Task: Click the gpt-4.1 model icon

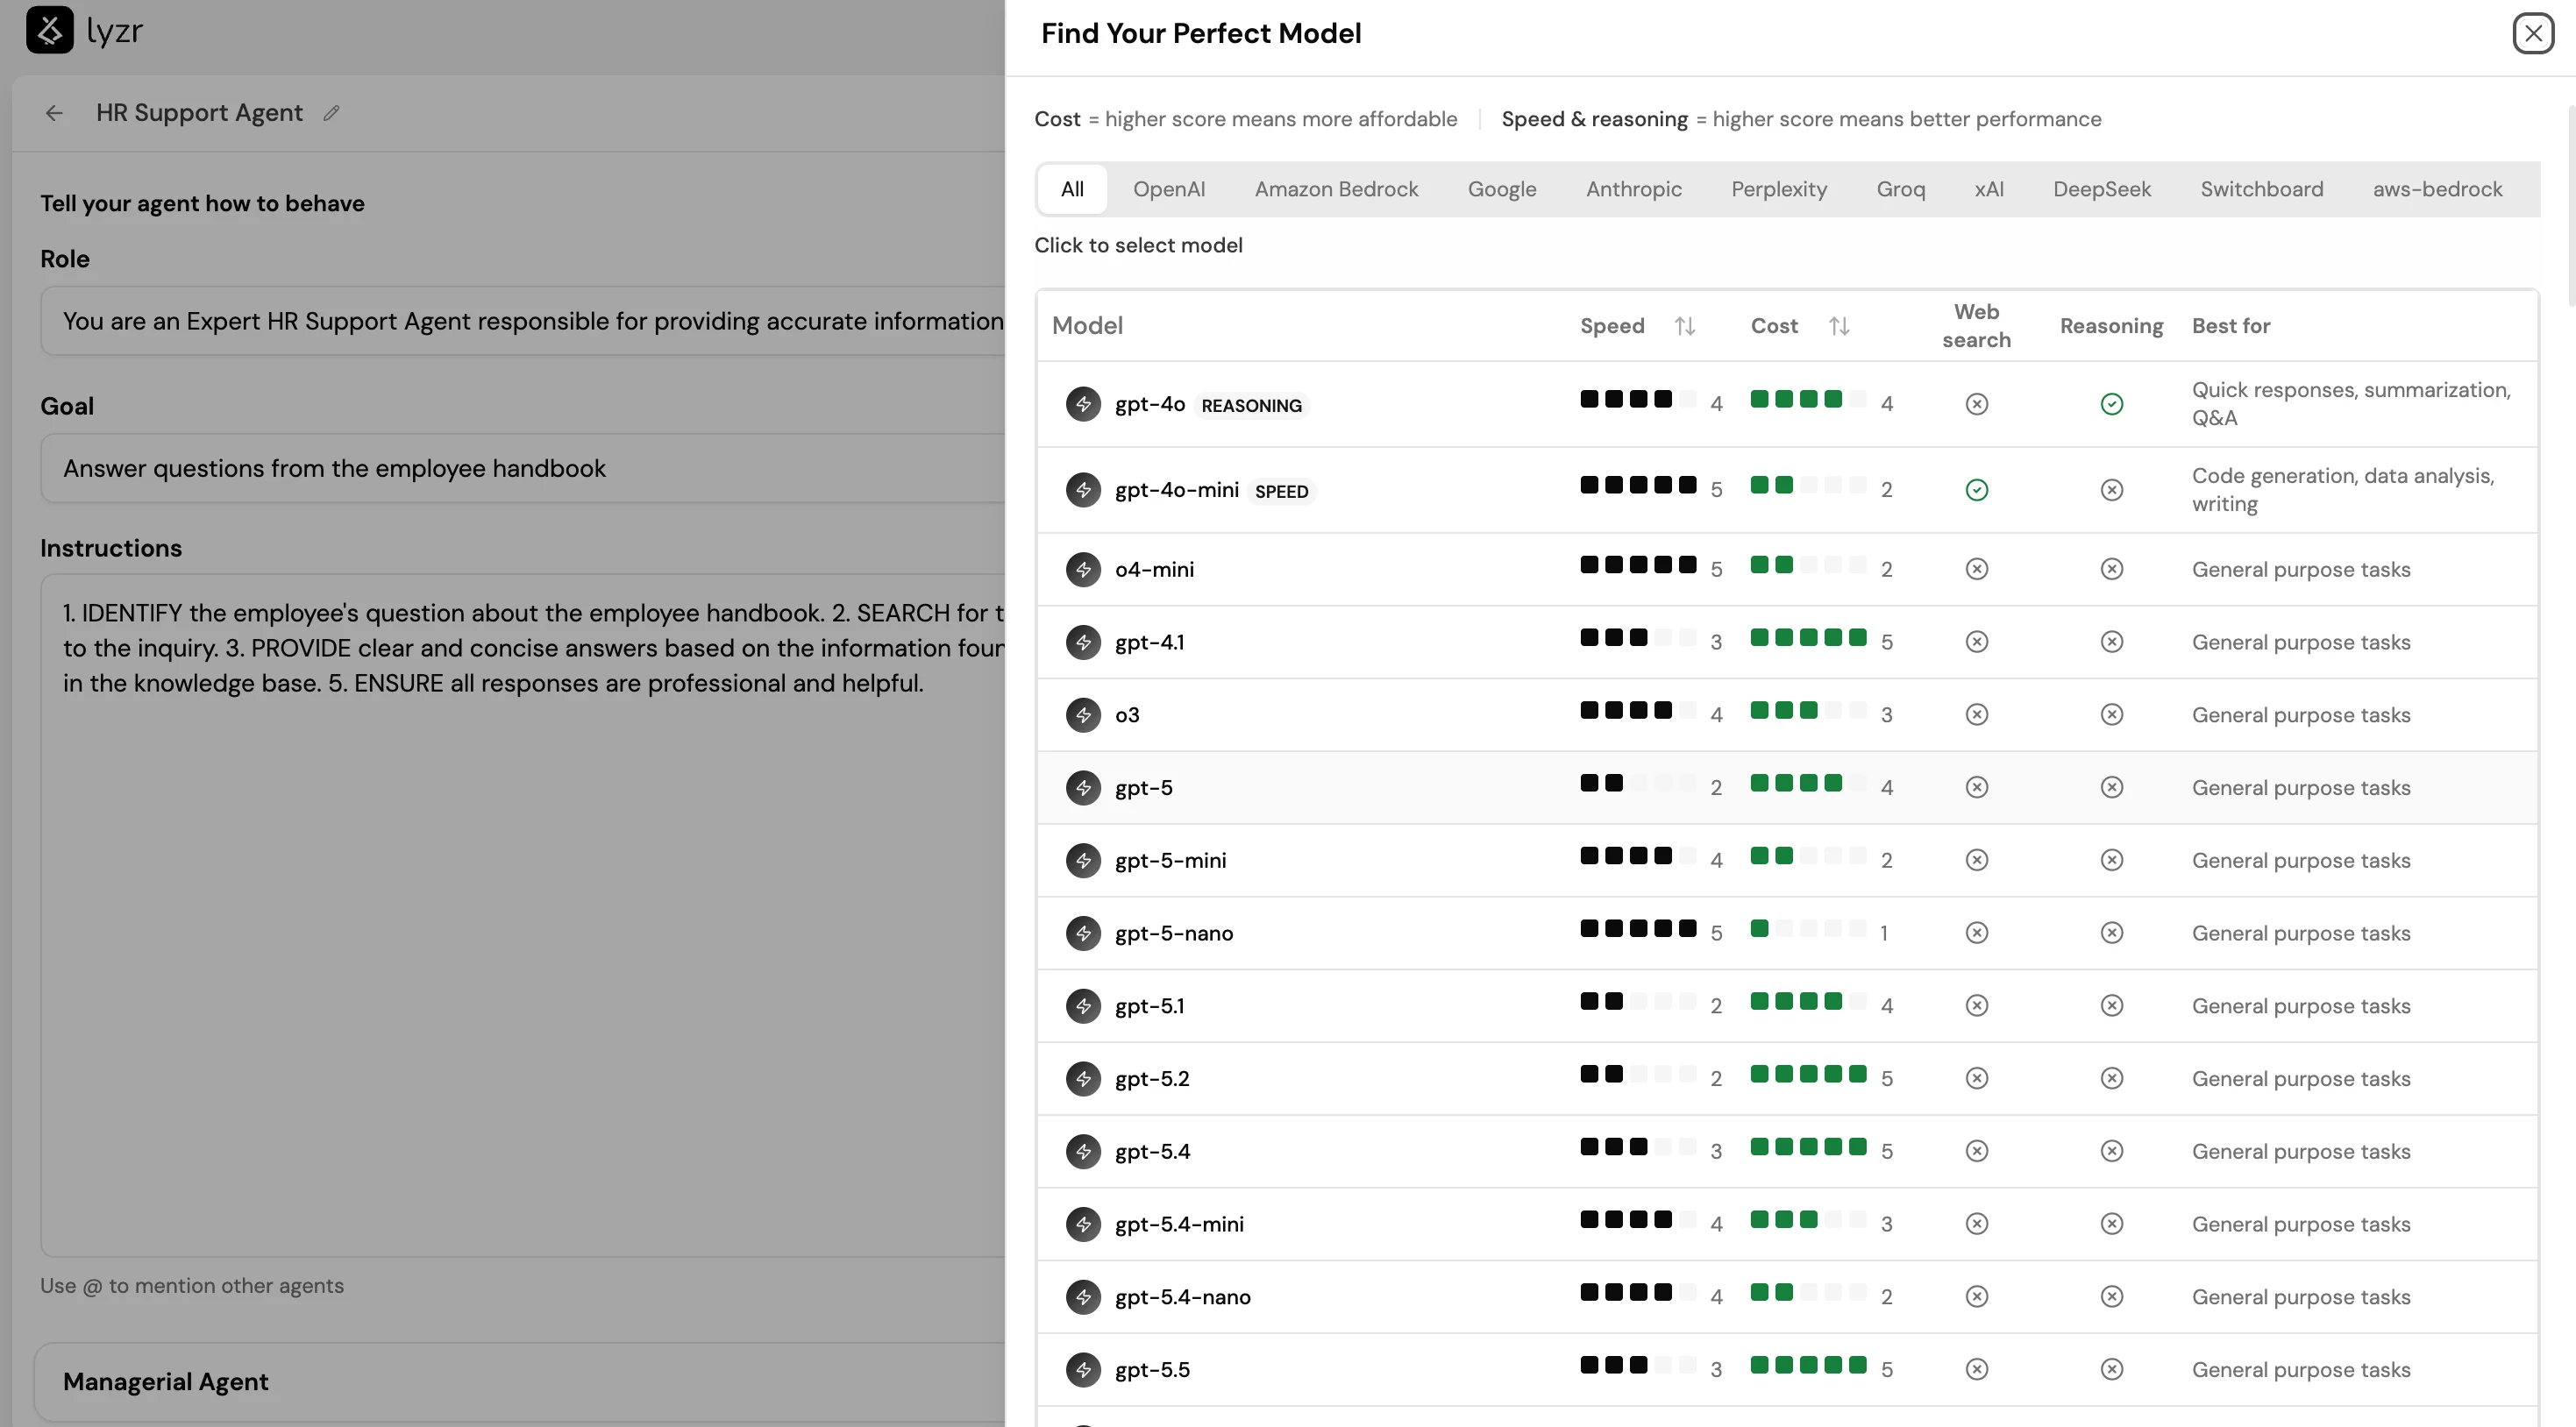Action: tap(1083, 642)
